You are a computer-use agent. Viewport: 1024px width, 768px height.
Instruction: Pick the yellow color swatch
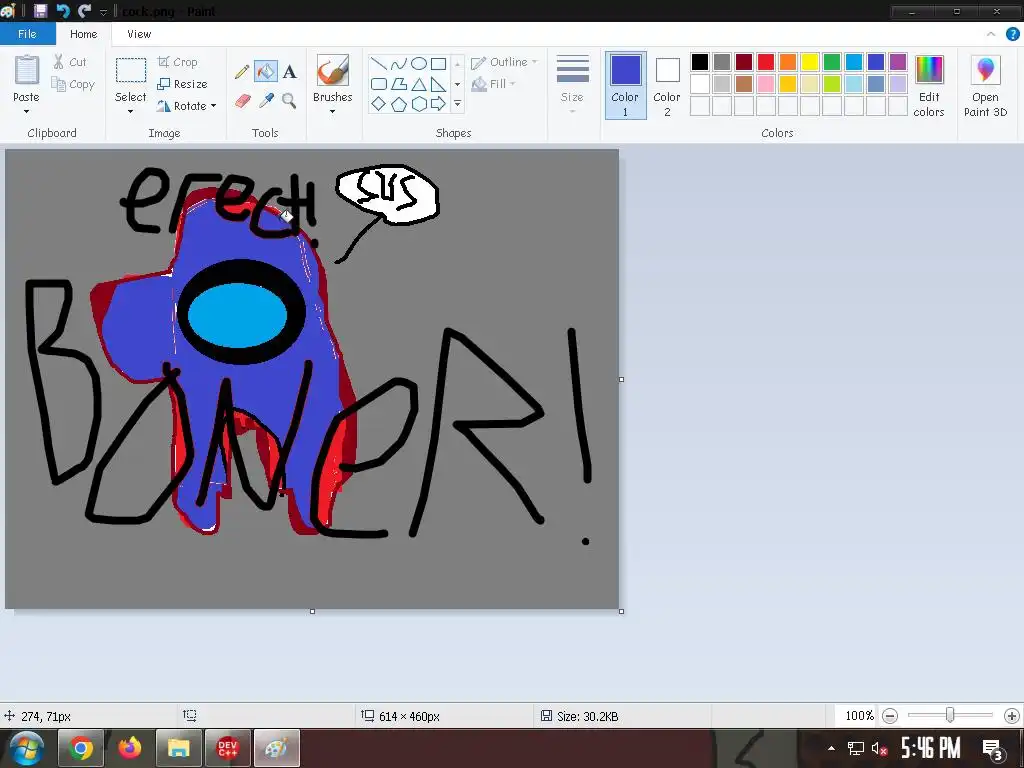[810, 61]
